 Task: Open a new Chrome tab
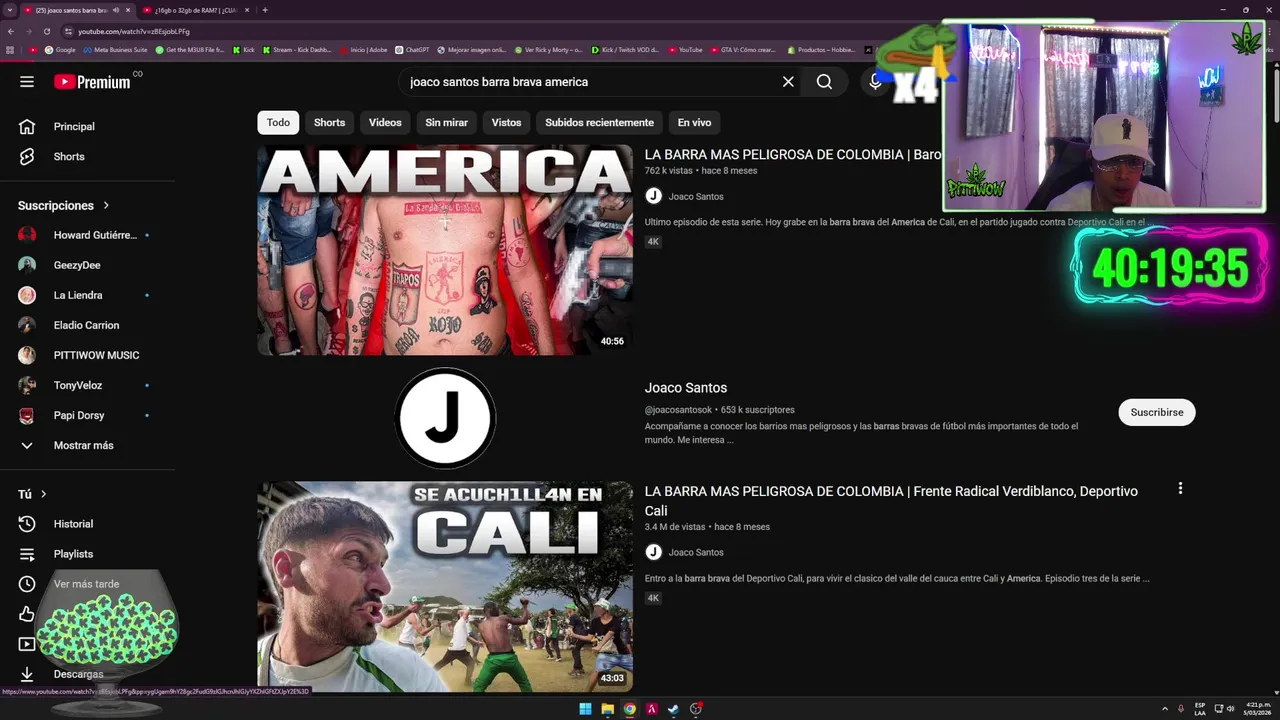tap(265, 10)
